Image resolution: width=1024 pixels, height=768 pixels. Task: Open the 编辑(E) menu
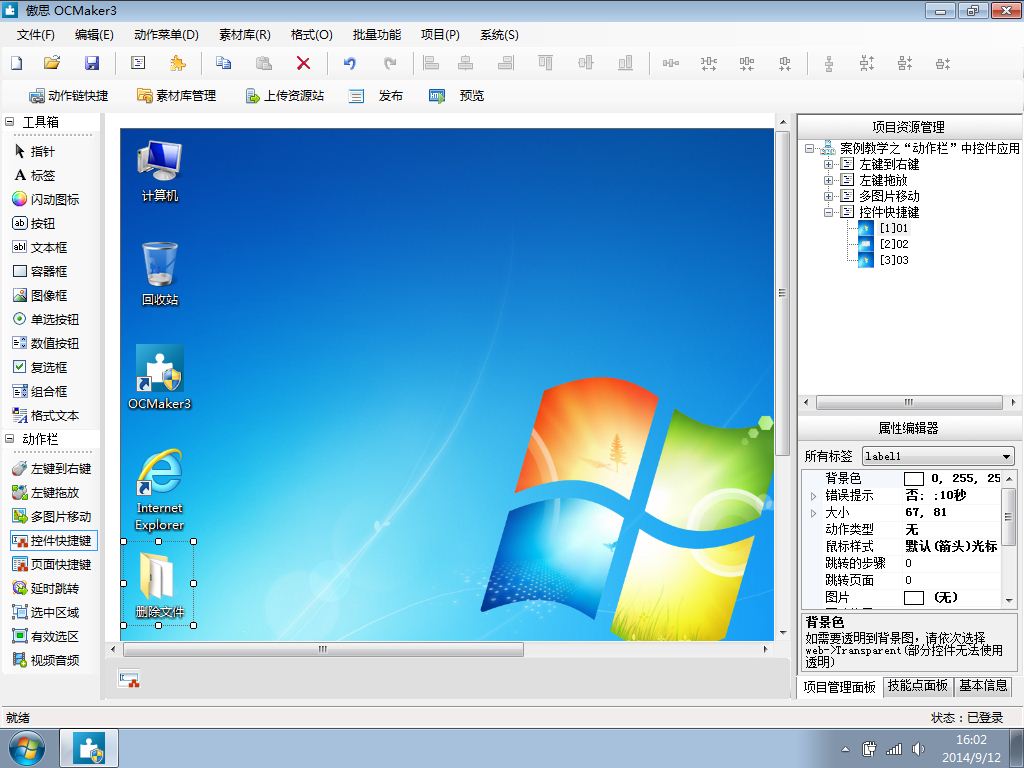94,35
